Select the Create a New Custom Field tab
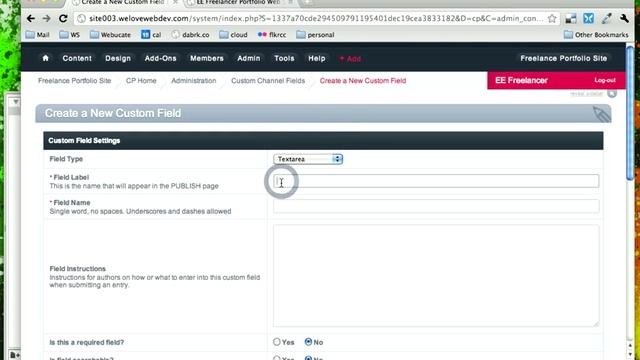Image resolution: width=640 pixels, height=360 pixels. 122,3
